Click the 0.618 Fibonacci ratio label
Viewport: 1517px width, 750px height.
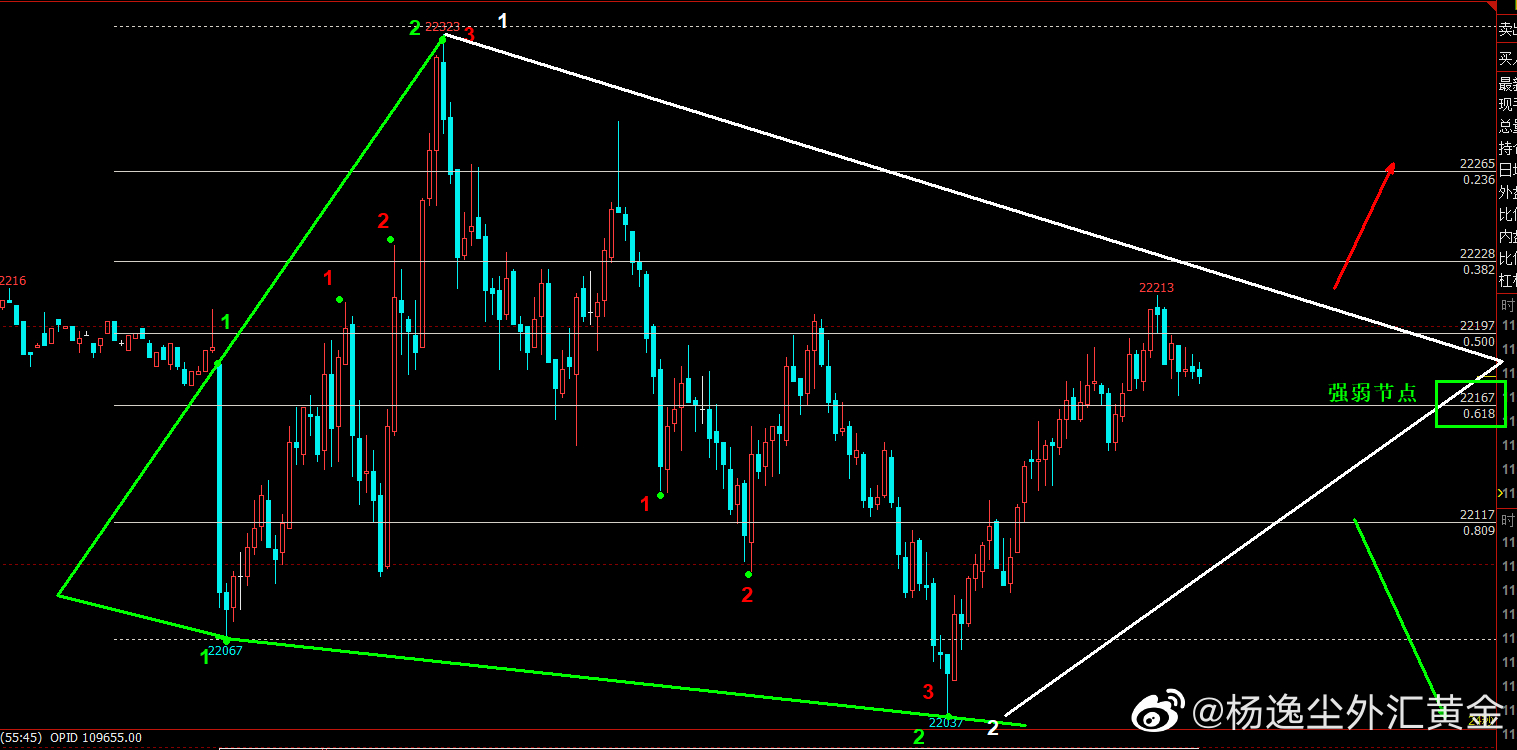pos(1479,414)
